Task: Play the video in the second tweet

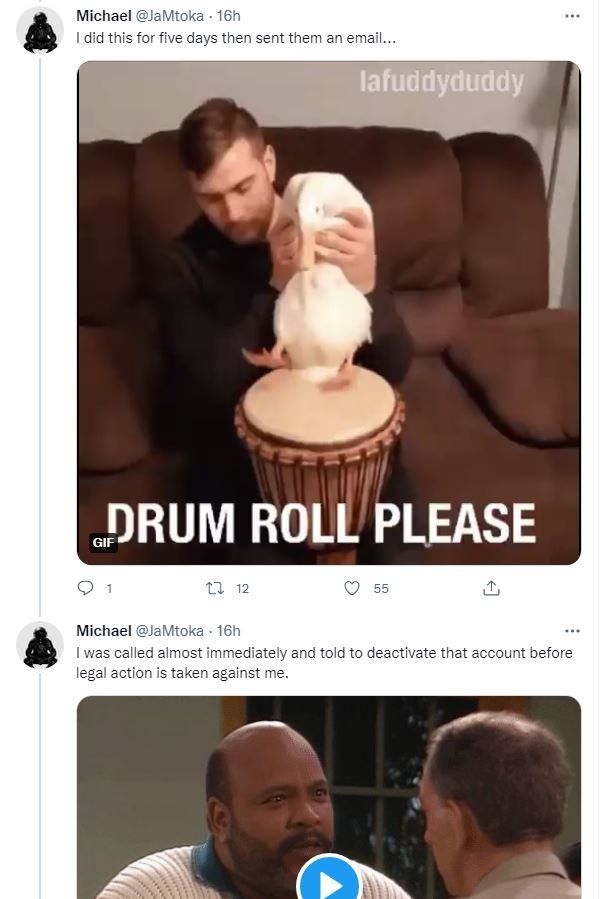Action: click(328, 880)
